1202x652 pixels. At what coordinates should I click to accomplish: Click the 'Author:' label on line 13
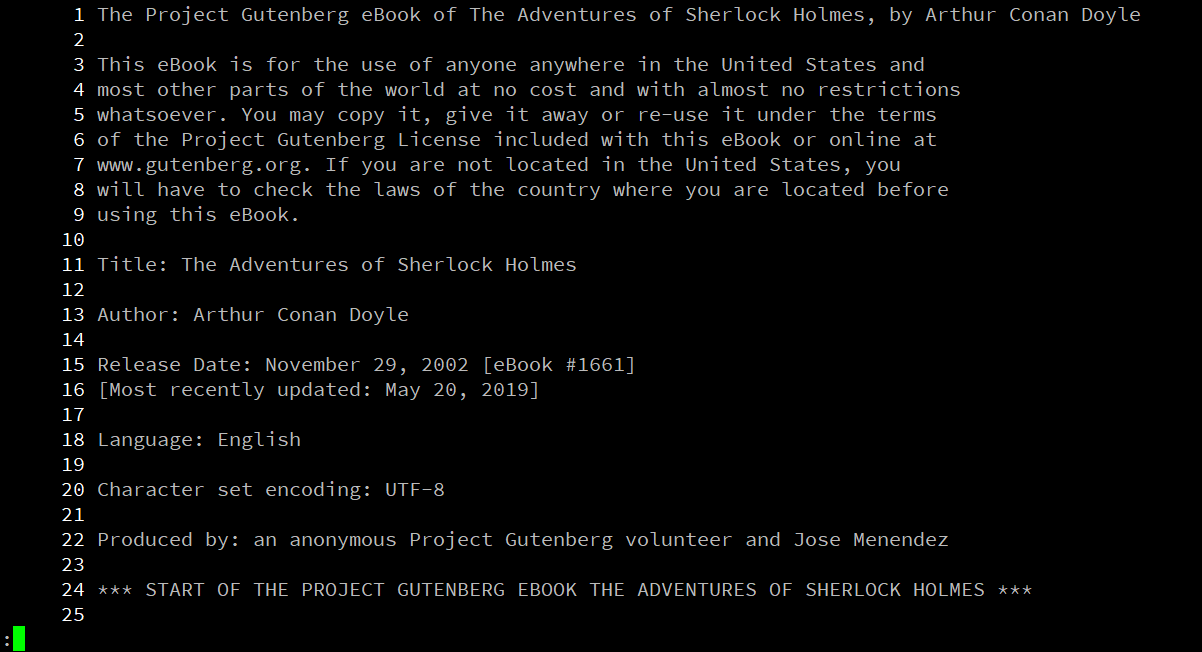(139, 315)
